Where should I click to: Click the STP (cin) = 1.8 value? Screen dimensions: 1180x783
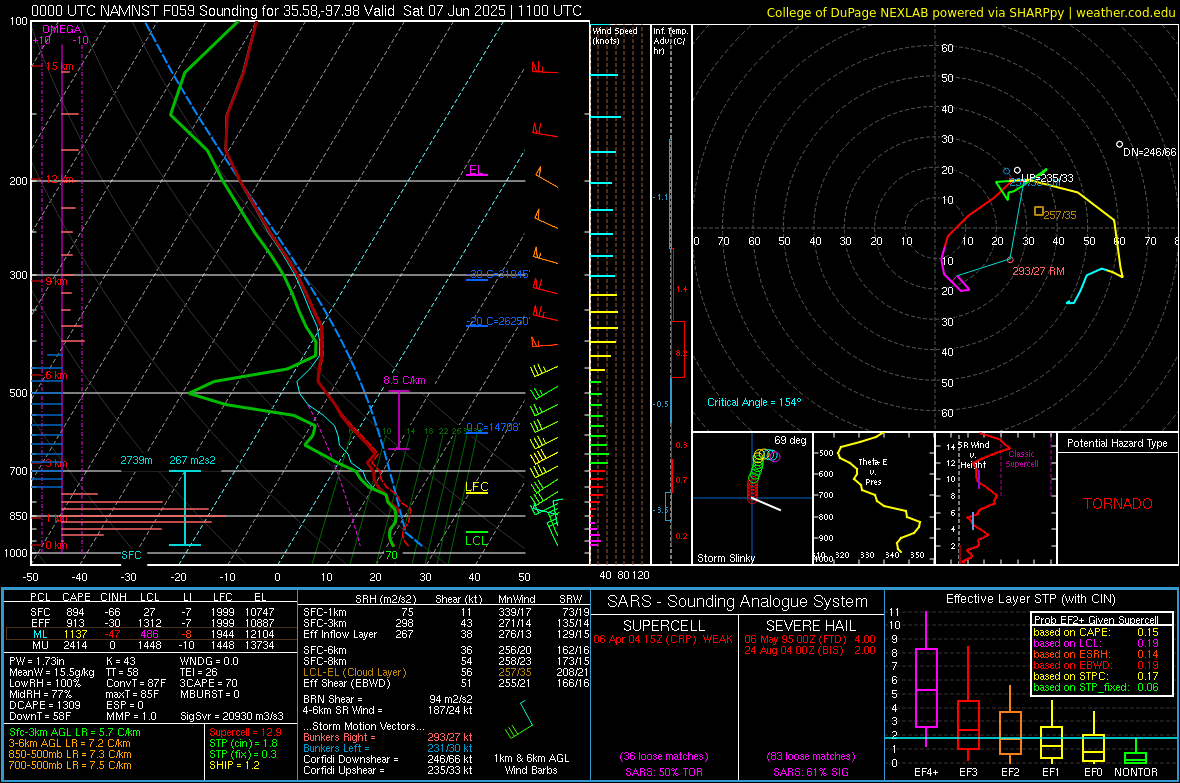tap(243, 743)
